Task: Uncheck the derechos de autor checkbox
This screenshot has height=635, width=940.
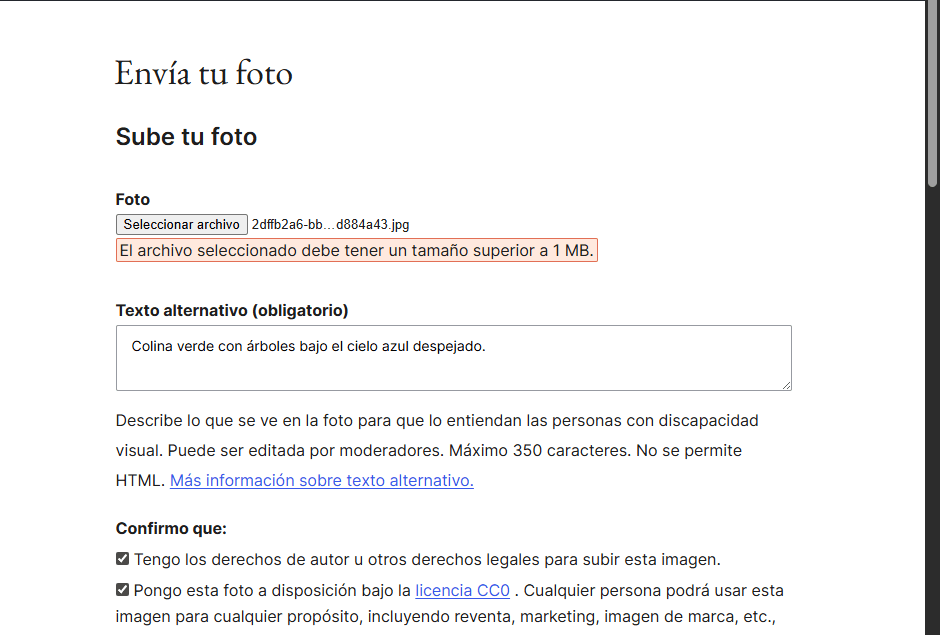Action: pos(122,559)
